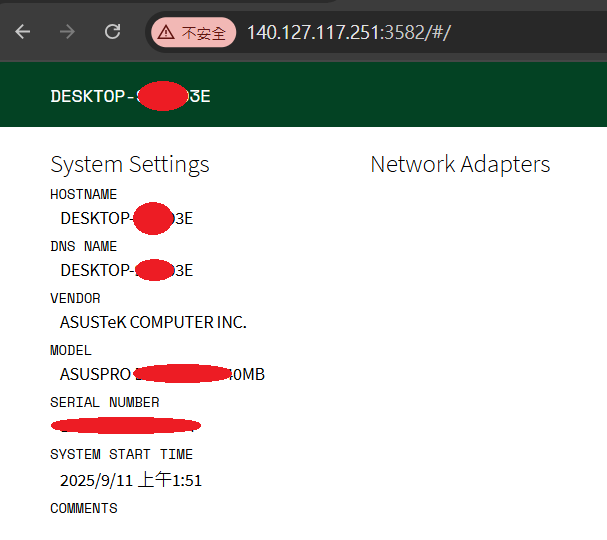Open the 不安全 security warning badge
Screen dimensions: 607x540
point(193,32)
